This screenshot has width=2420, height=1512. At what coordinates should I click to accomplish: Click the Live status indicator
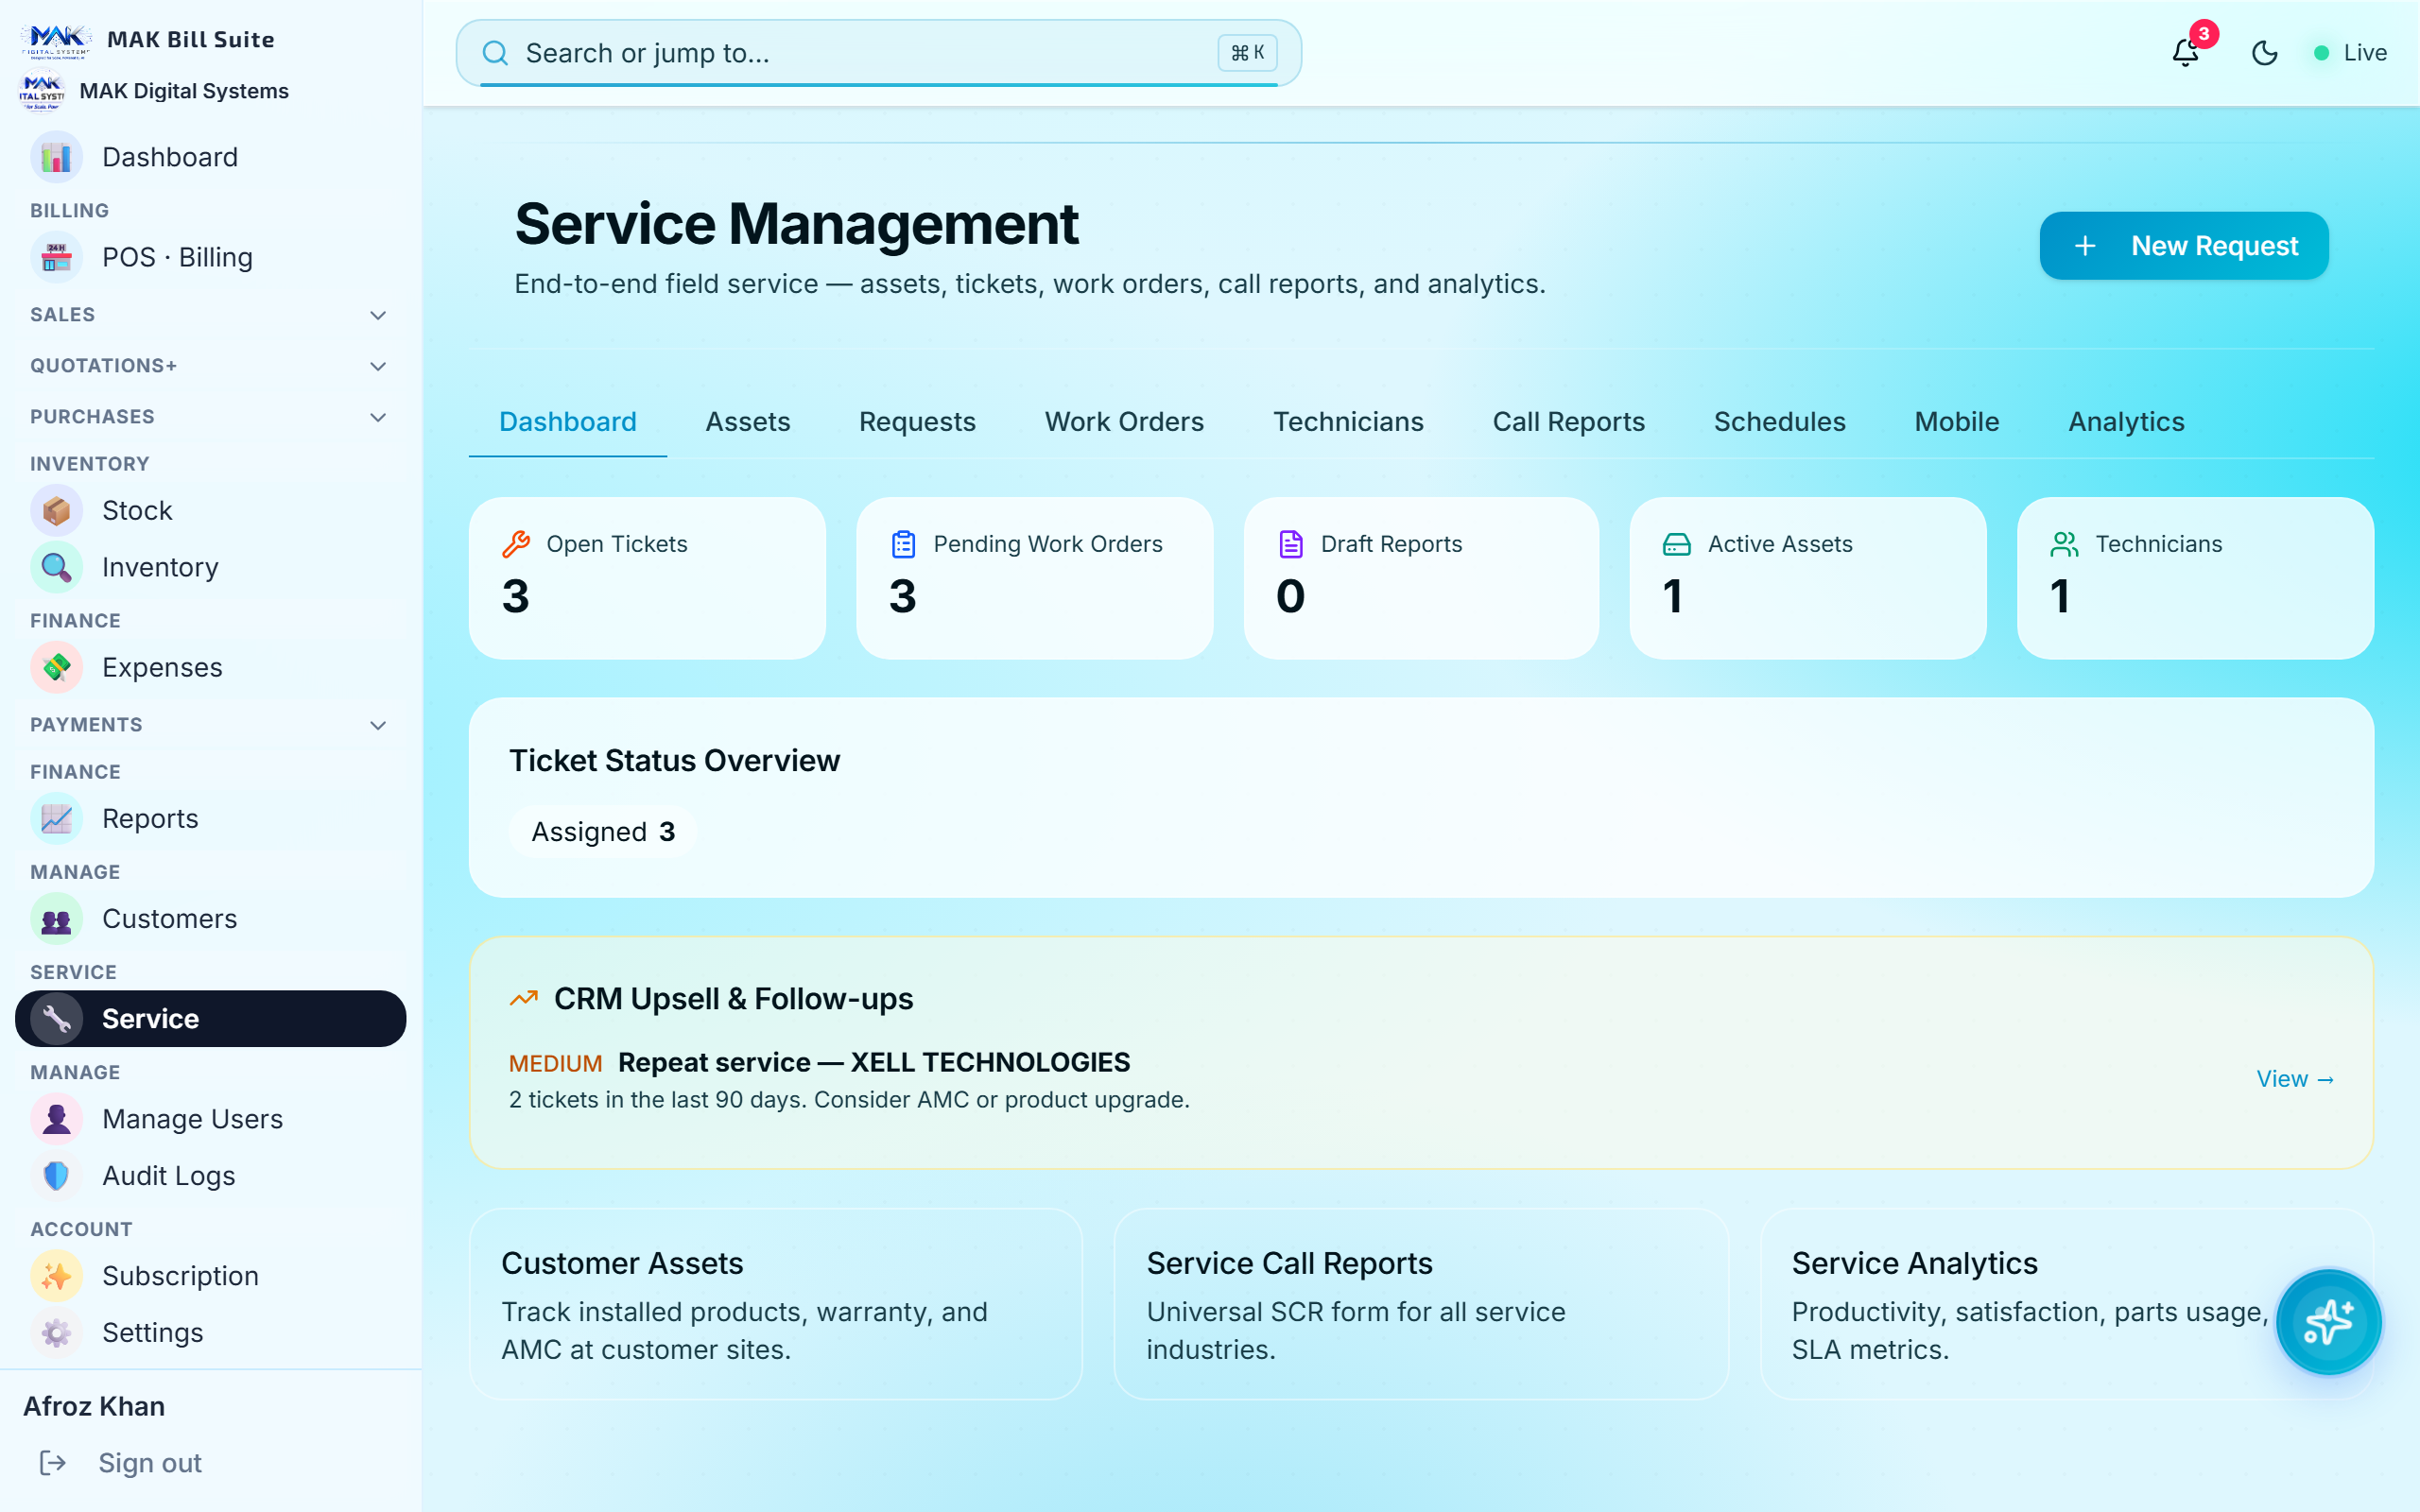(x=2350, y=53)
